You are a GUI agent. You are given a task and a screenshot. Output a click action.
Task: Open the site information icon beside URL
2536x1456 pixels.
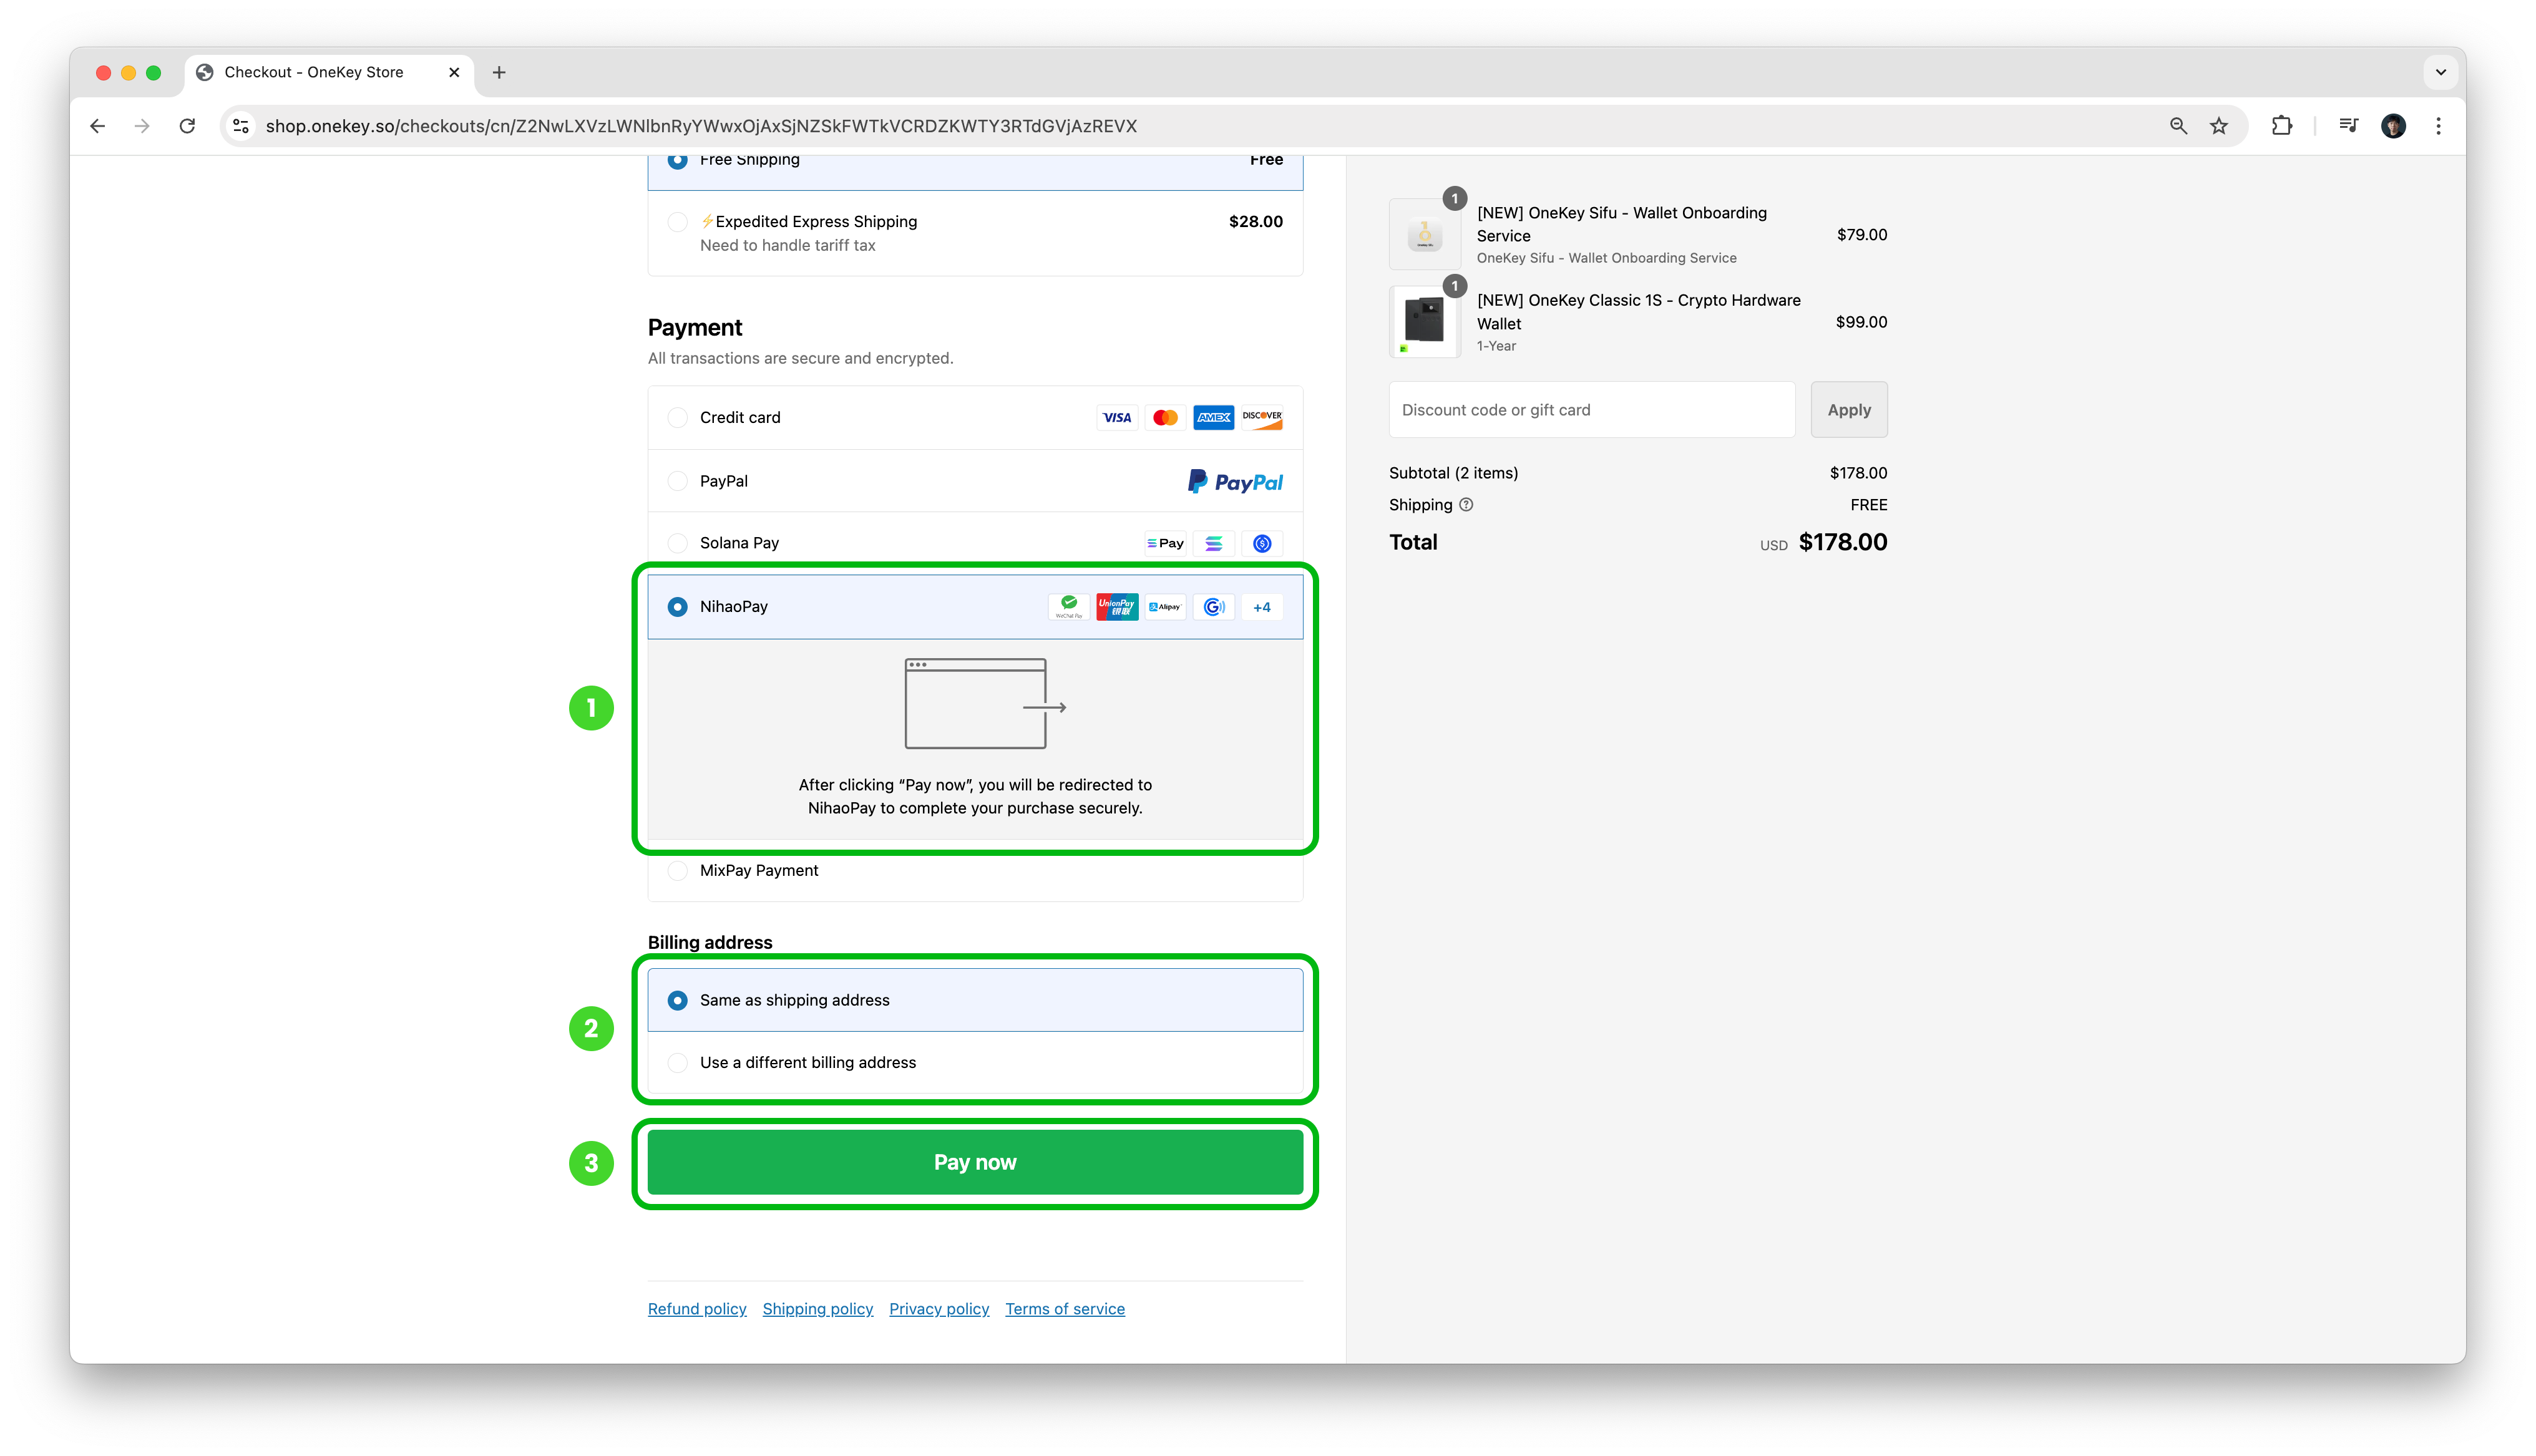[241, 126]
